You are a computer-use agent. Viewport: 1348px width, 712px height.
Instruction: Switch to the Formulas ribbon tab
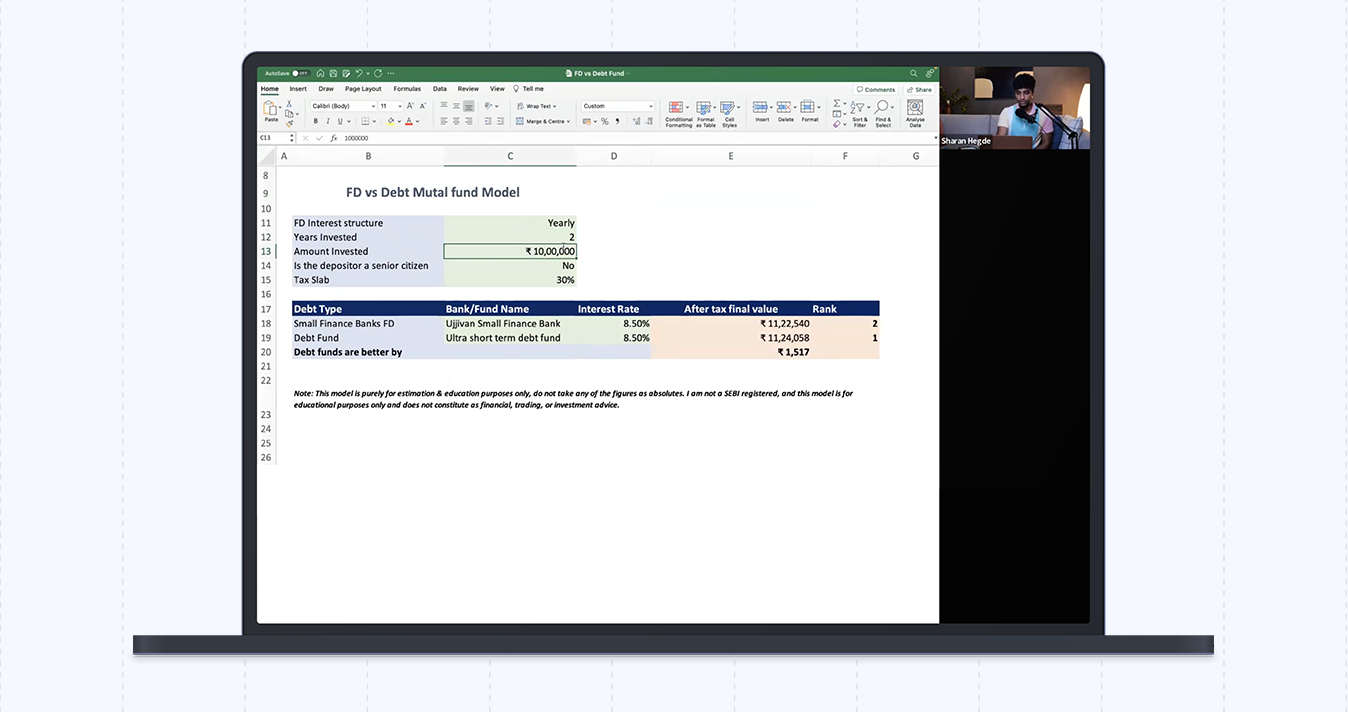point(407,89)
